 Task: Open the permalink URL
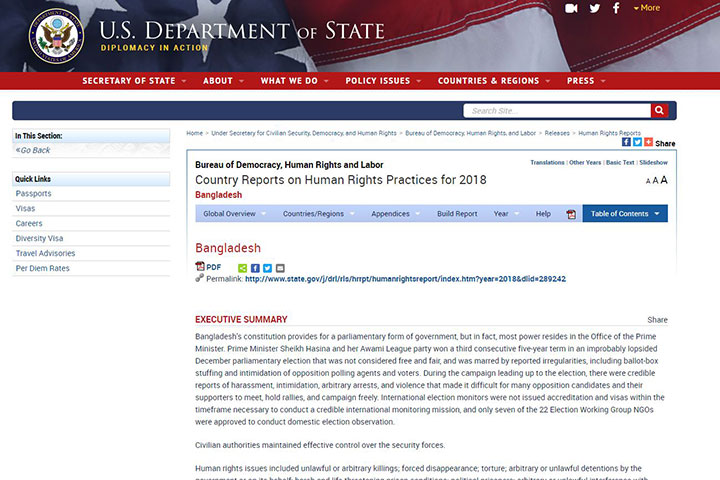405,279
